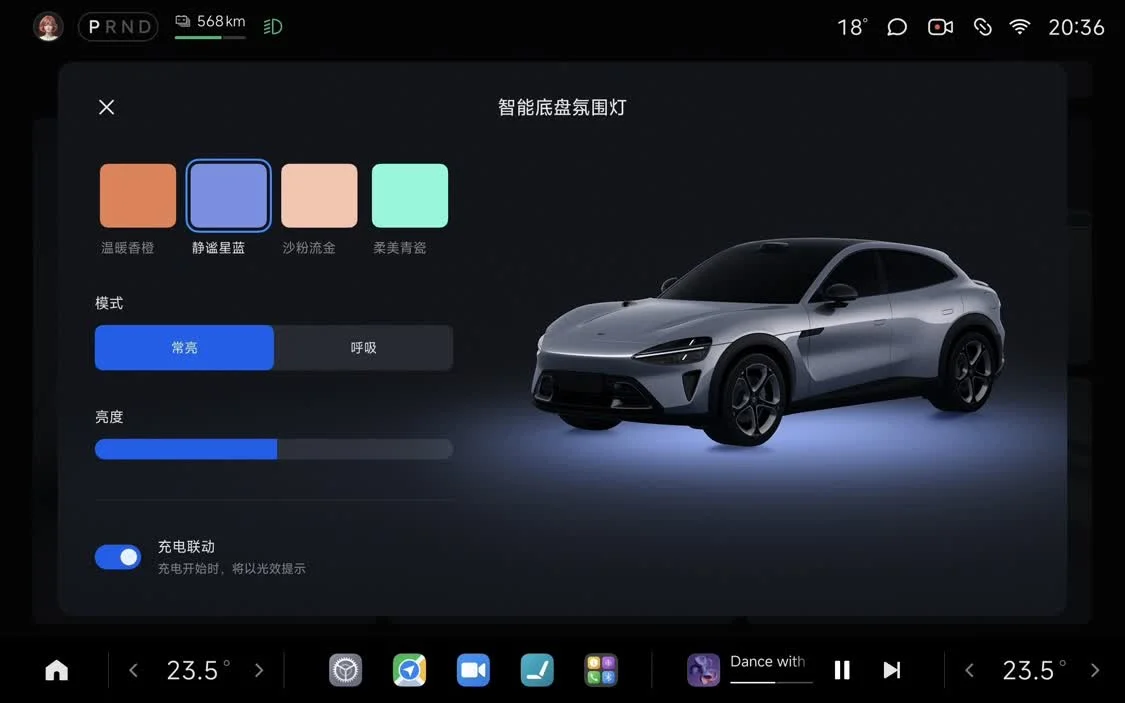Click the 亮度 brightness slider bar
This screenshot has width=1125, height=703.
[274, 449]
